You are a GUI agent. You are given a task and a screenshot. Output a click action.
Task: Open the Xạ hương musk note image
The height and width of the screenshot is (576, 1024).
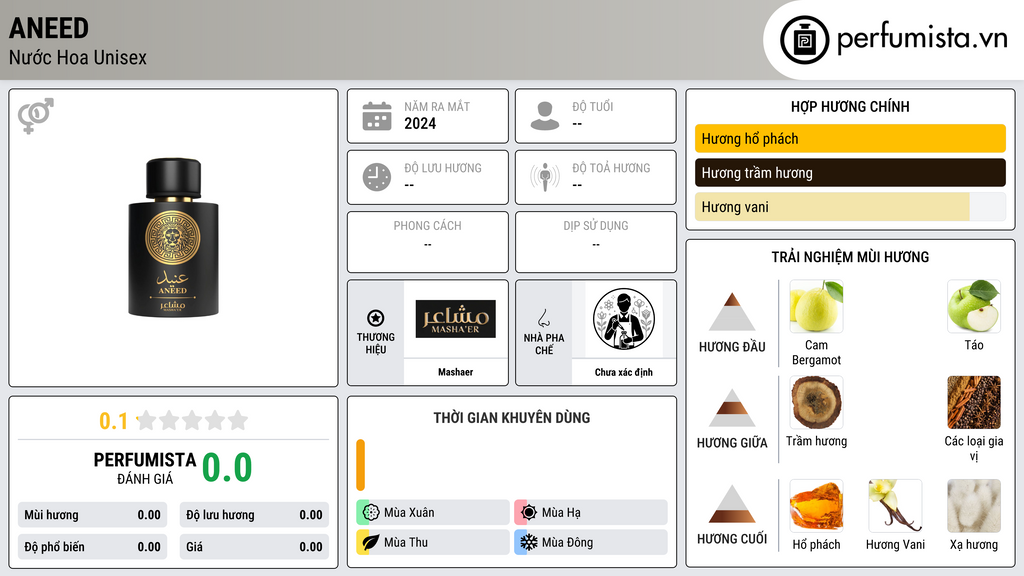coord(974,506)
